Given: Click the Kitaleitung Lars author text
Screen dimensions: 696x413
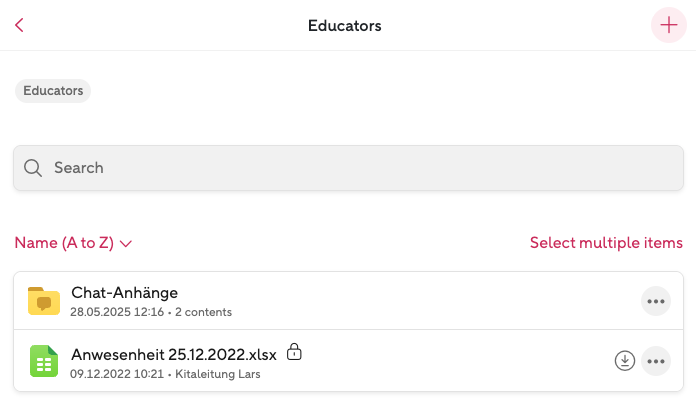Looking at the screenshot, I should 218,373.
